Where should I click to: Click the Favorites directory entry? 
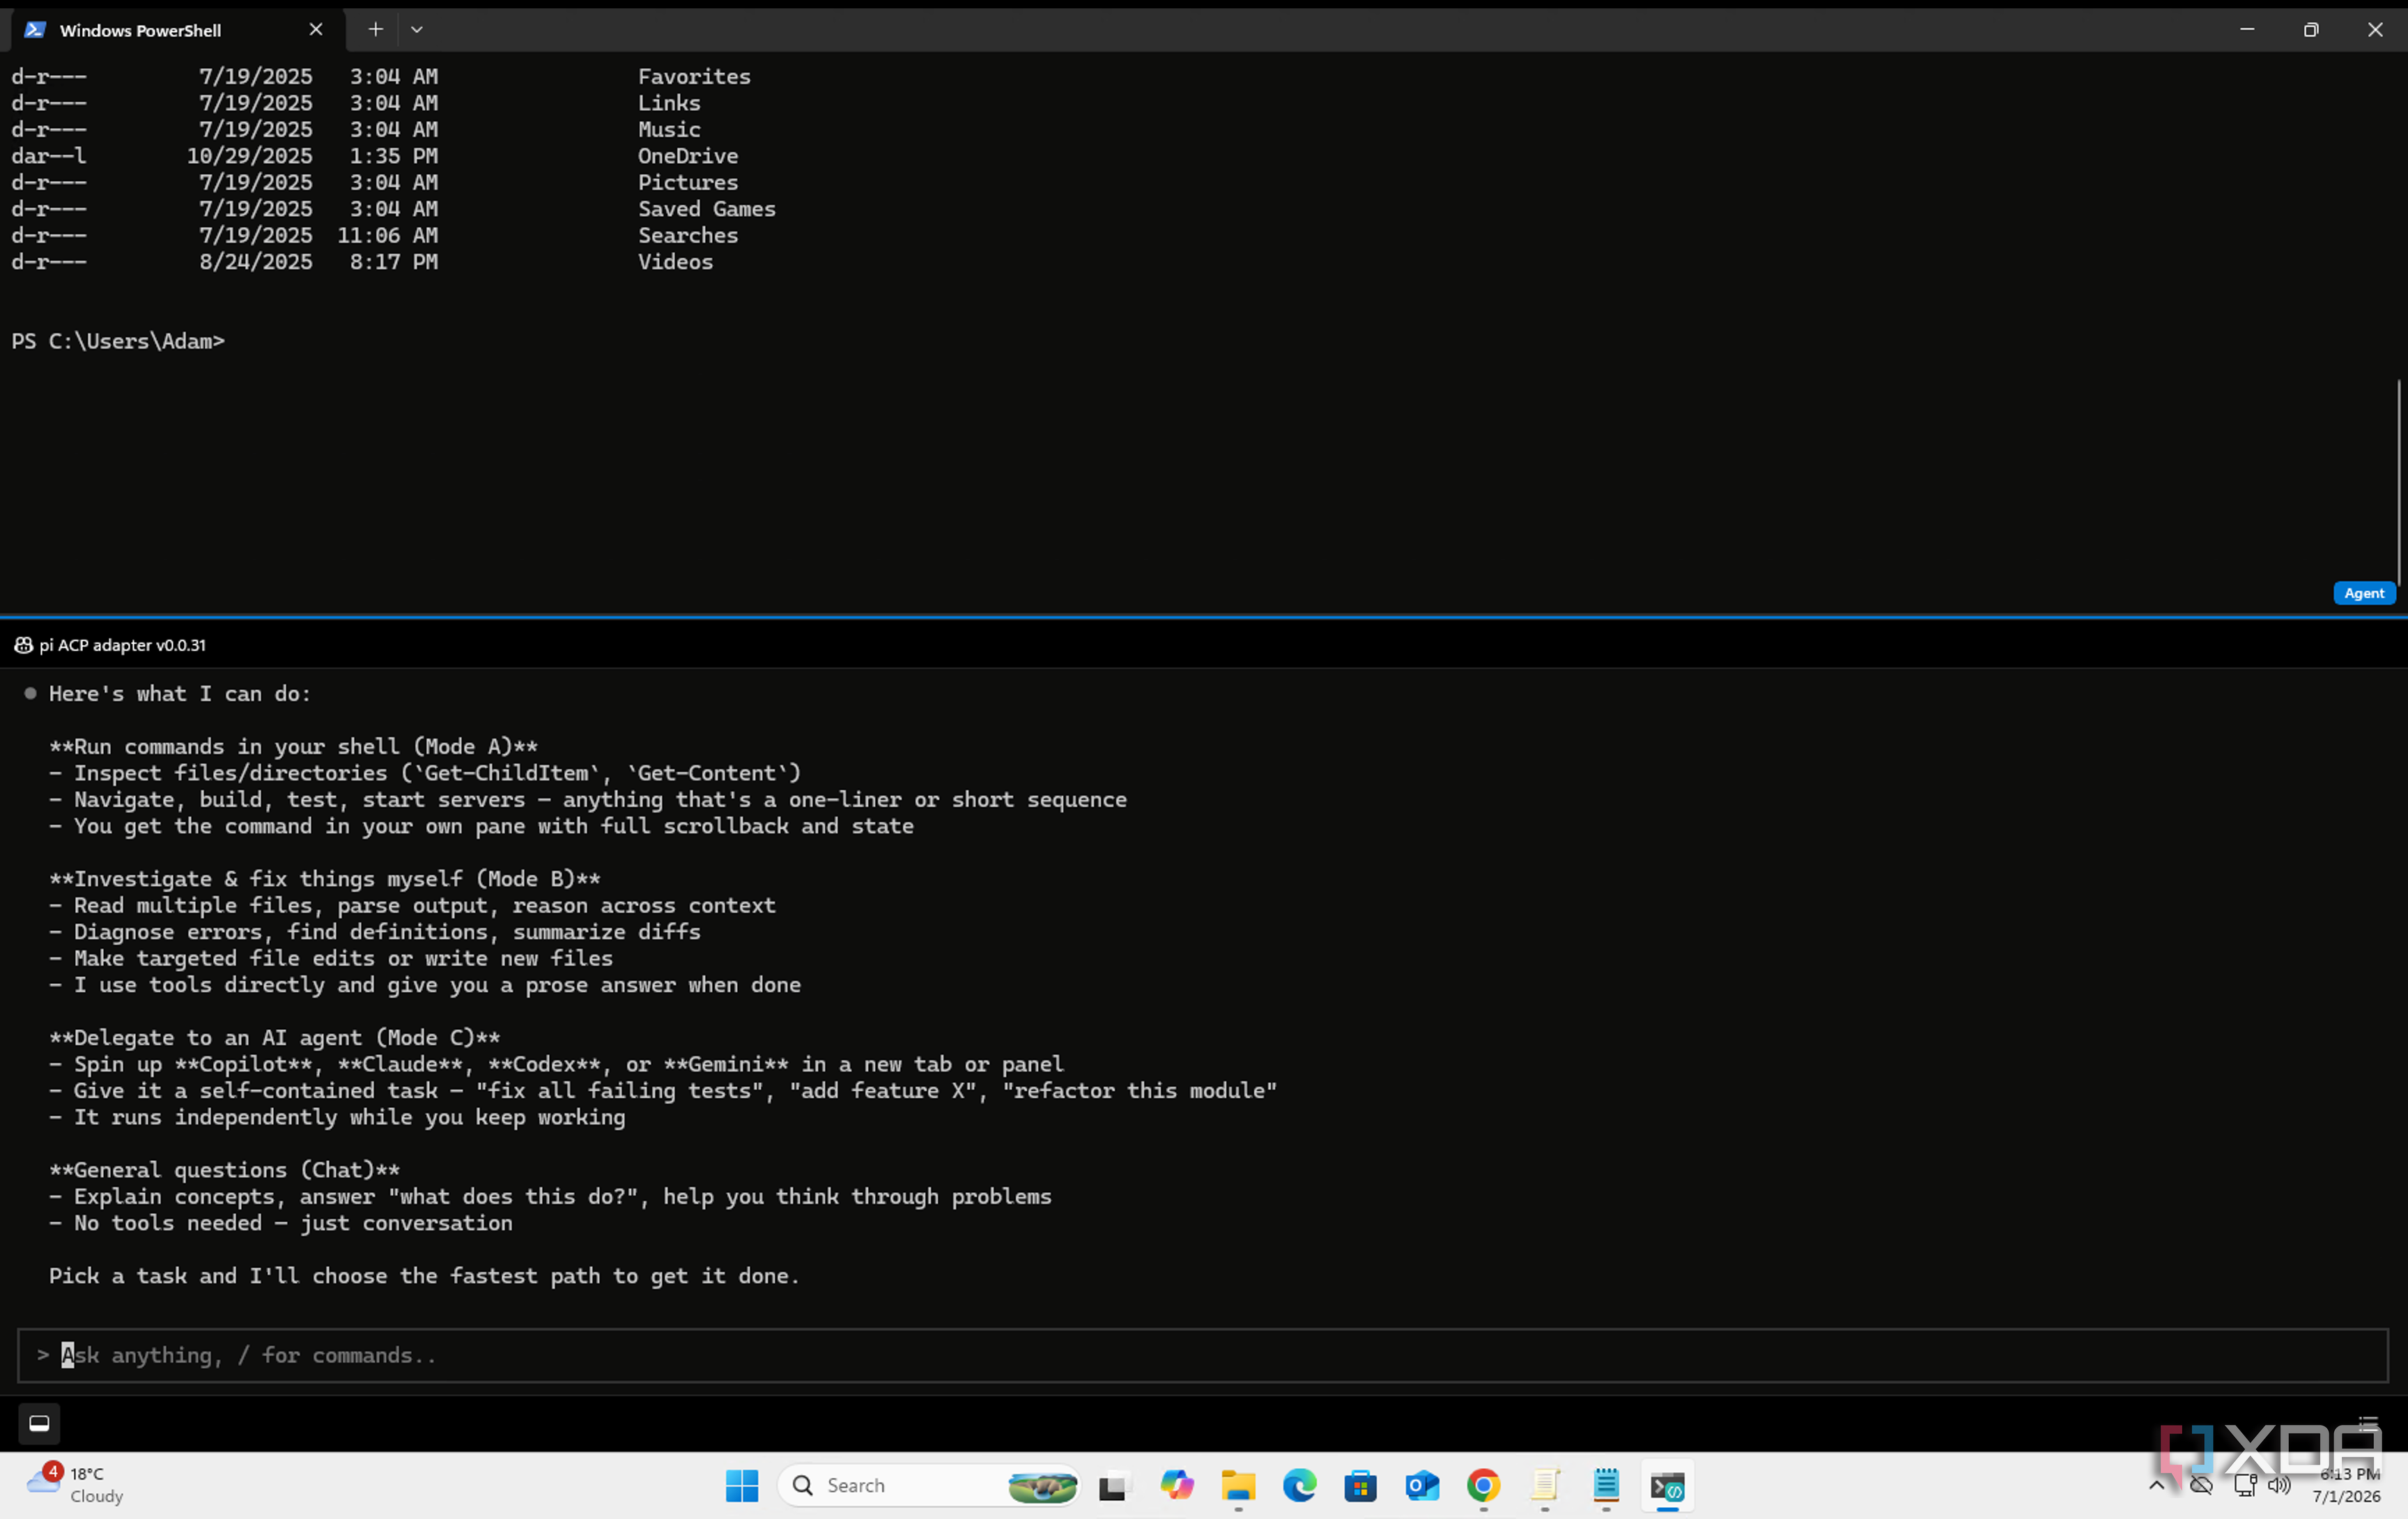click(x=694, y=76)
